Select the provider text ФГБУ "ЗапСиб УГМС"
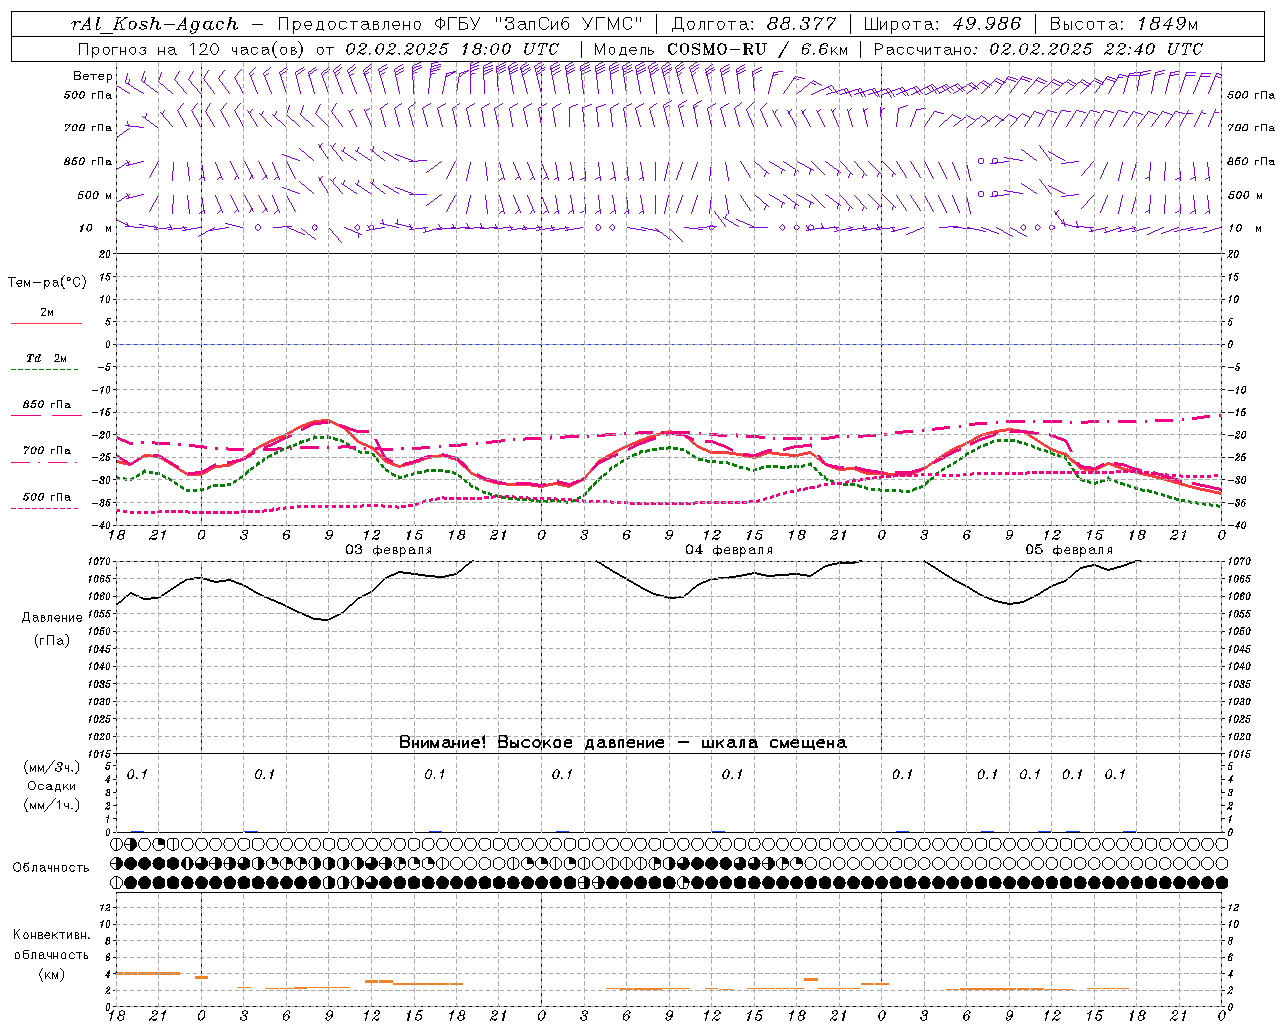This screenshot has height=1024, width=1280. [540, 24]
